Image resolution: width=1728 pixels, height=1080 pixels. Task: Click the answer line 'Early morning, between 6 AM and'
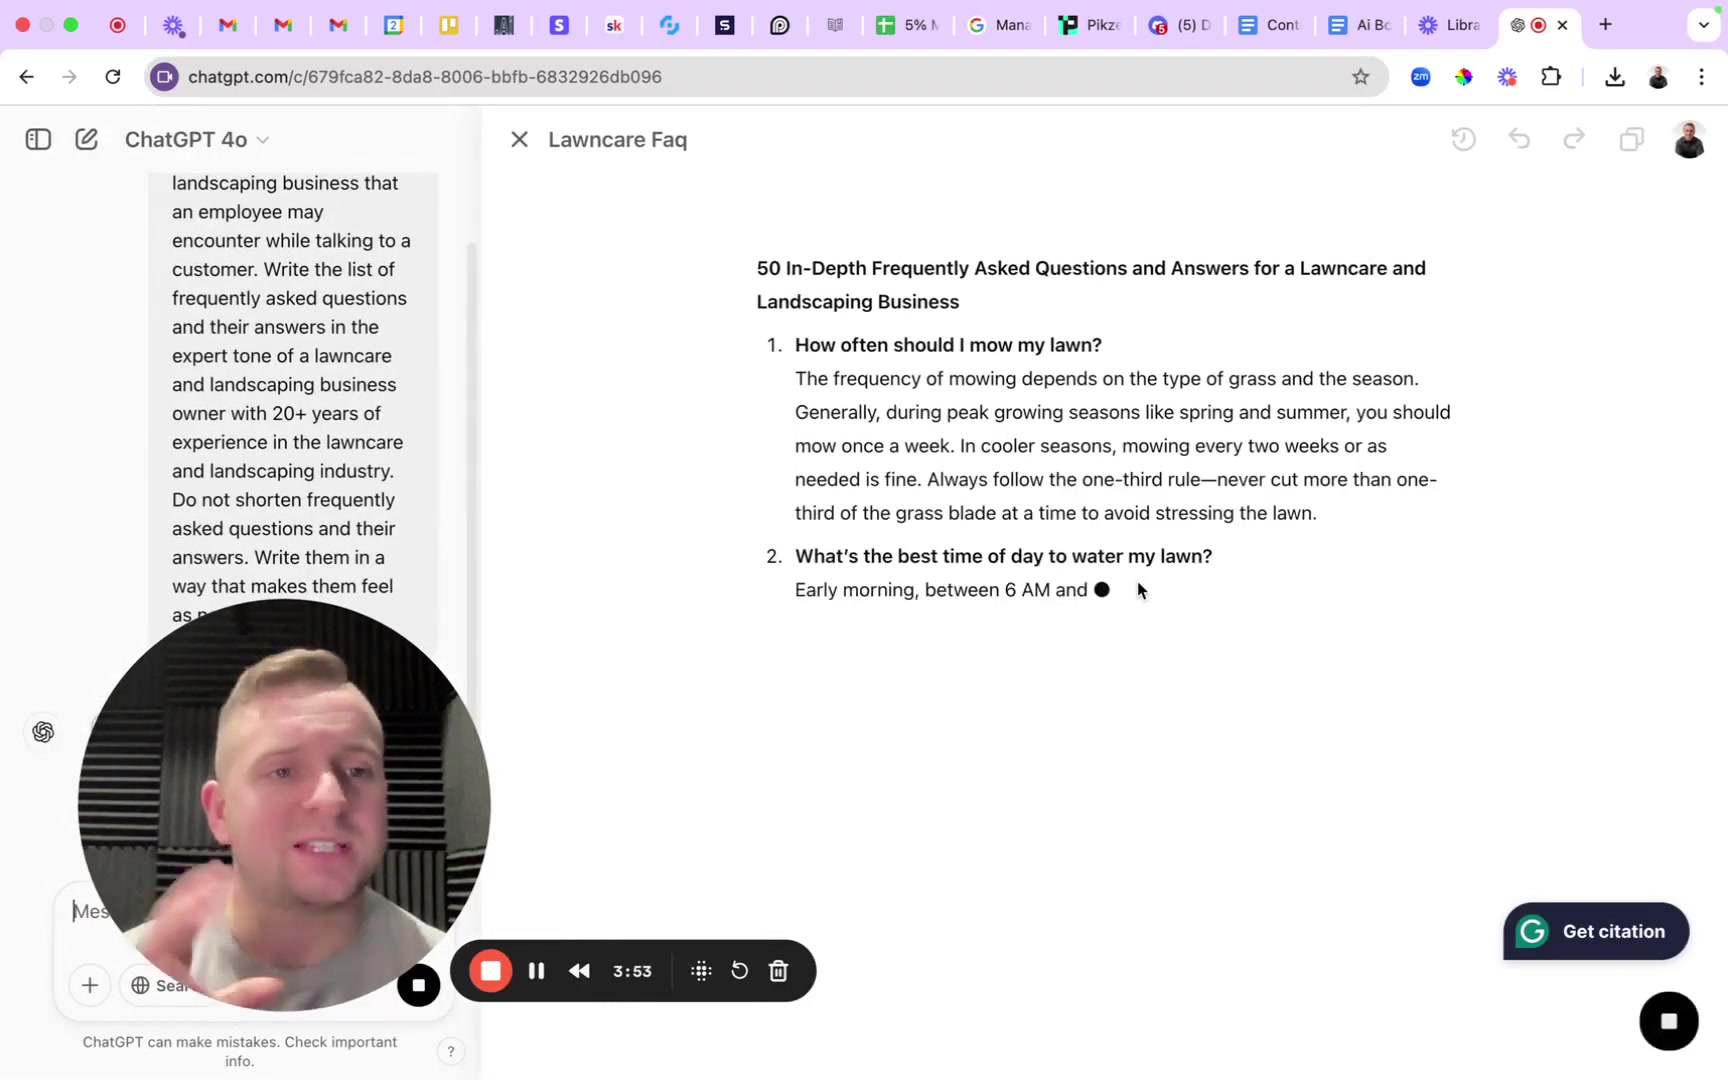(941, 590)
